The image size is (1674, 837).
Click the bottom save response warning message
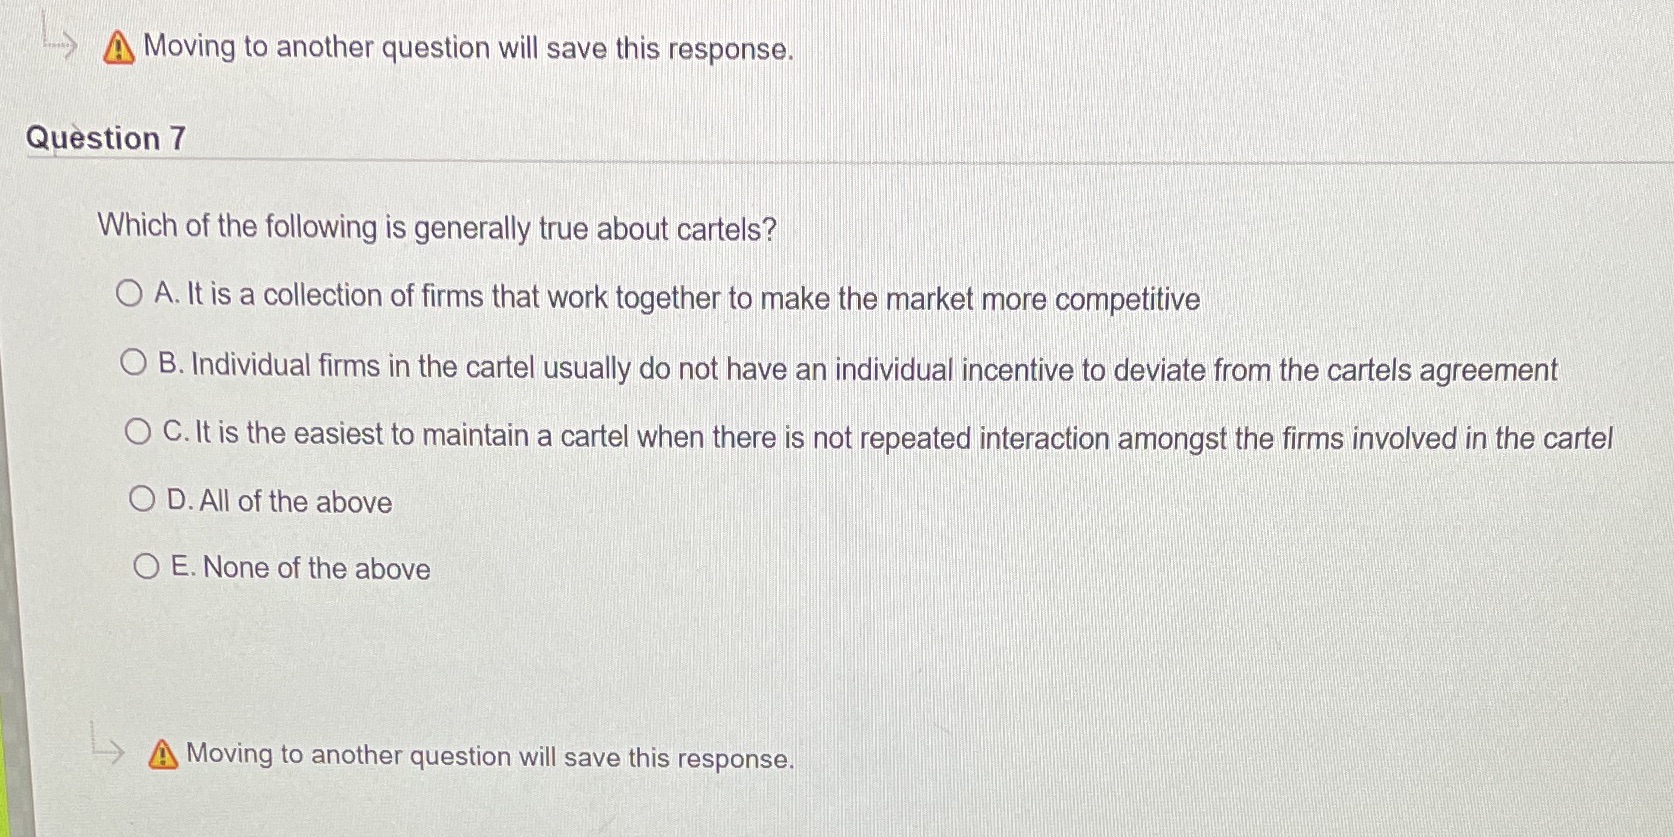pyautogui.click(x=489, y=758)
